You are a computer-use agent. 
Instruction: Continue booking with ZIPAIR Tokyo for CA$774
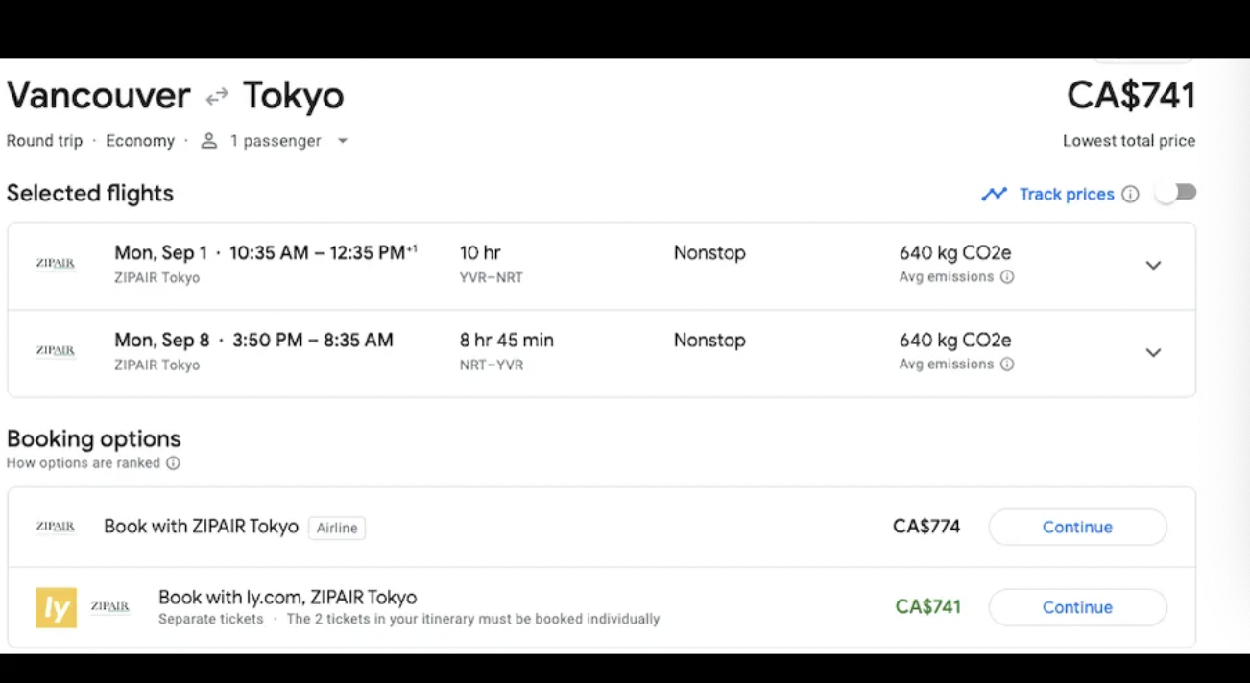click(x=1077, y=527)
